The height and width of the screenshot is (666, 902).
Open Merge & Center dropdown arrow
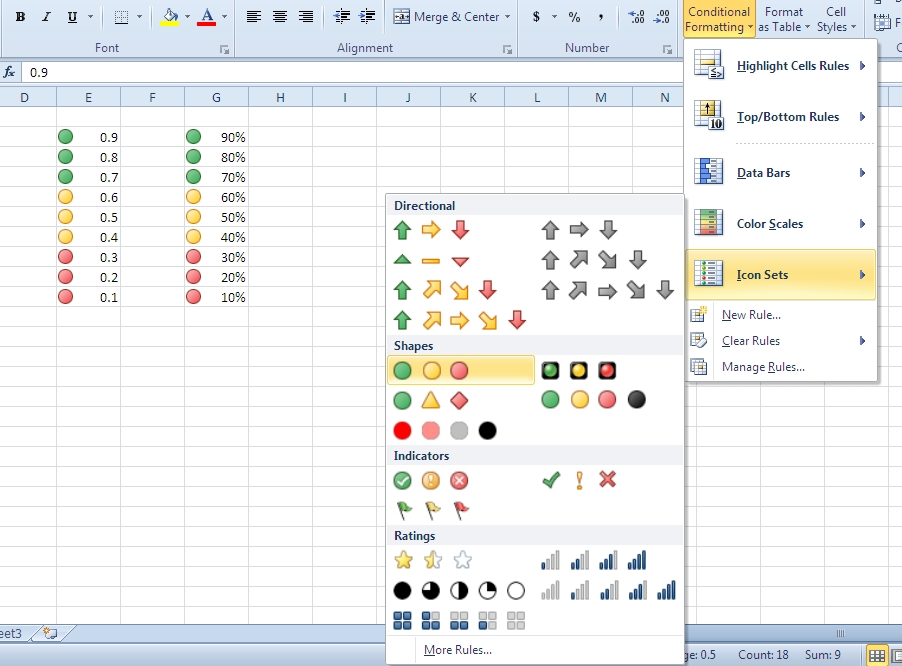507,17
